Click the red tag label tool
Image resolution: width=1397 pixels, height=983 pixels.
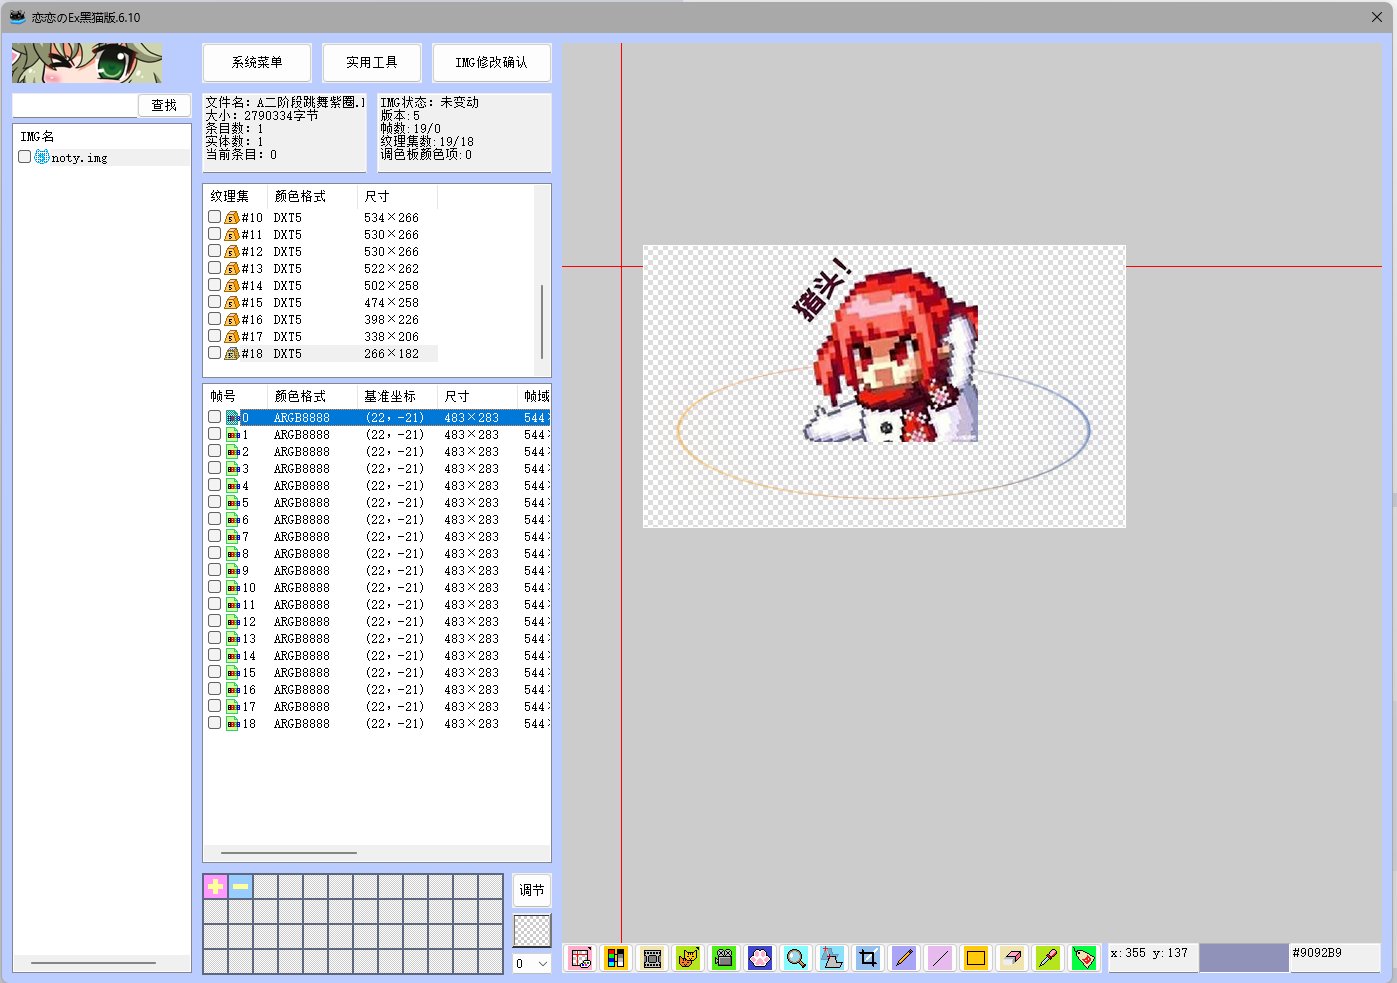(1084, 958)
